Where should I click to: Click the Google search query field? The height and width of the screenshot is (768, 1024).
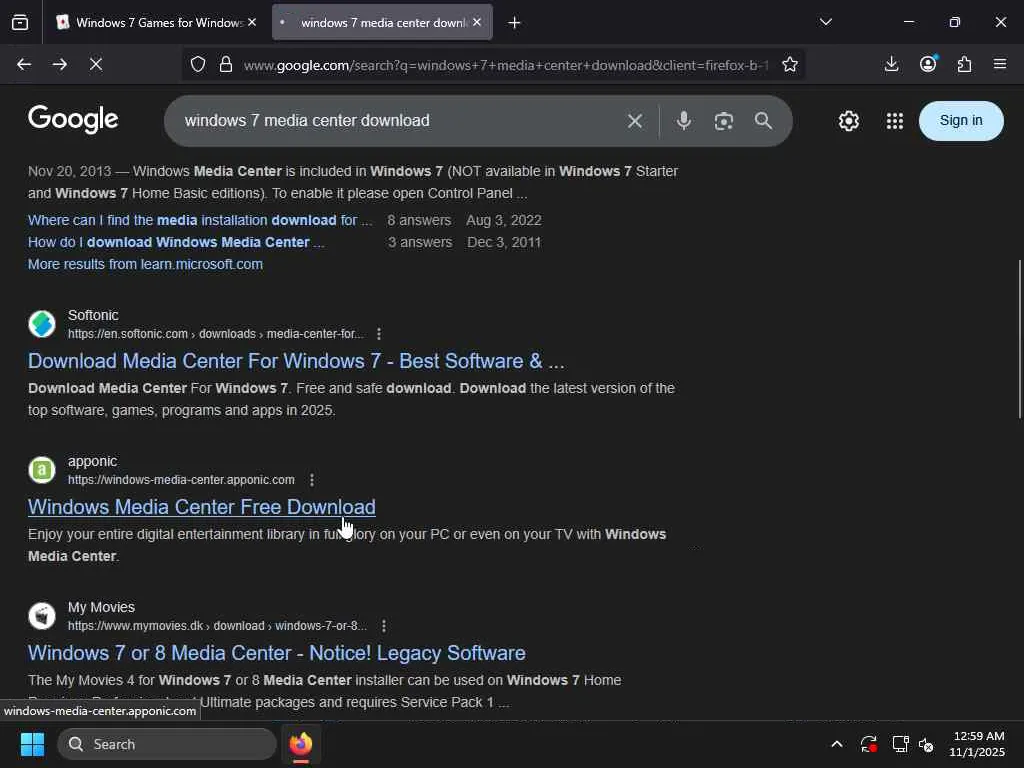tap(398, 121)
